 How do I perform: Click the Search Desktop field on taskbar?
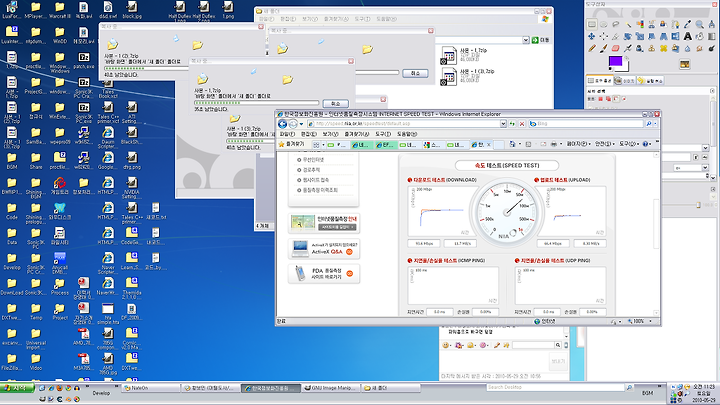pyautogui.click(x=556, y=388)
